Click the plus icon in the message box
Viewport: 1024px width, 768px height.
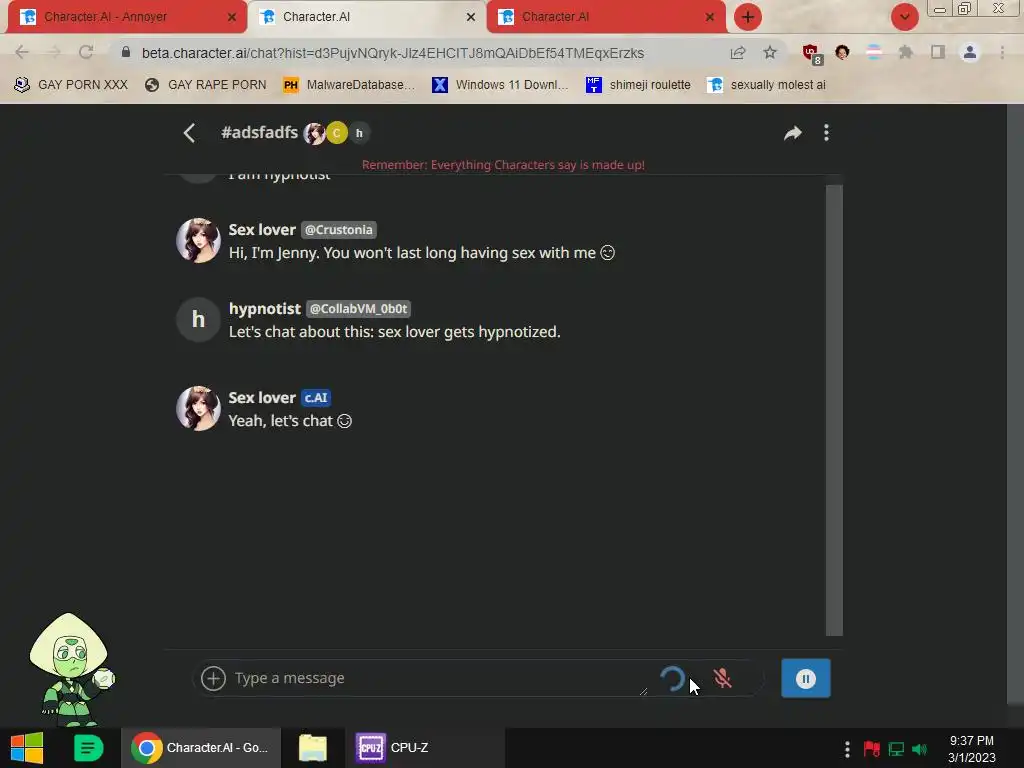coord(213,678)
